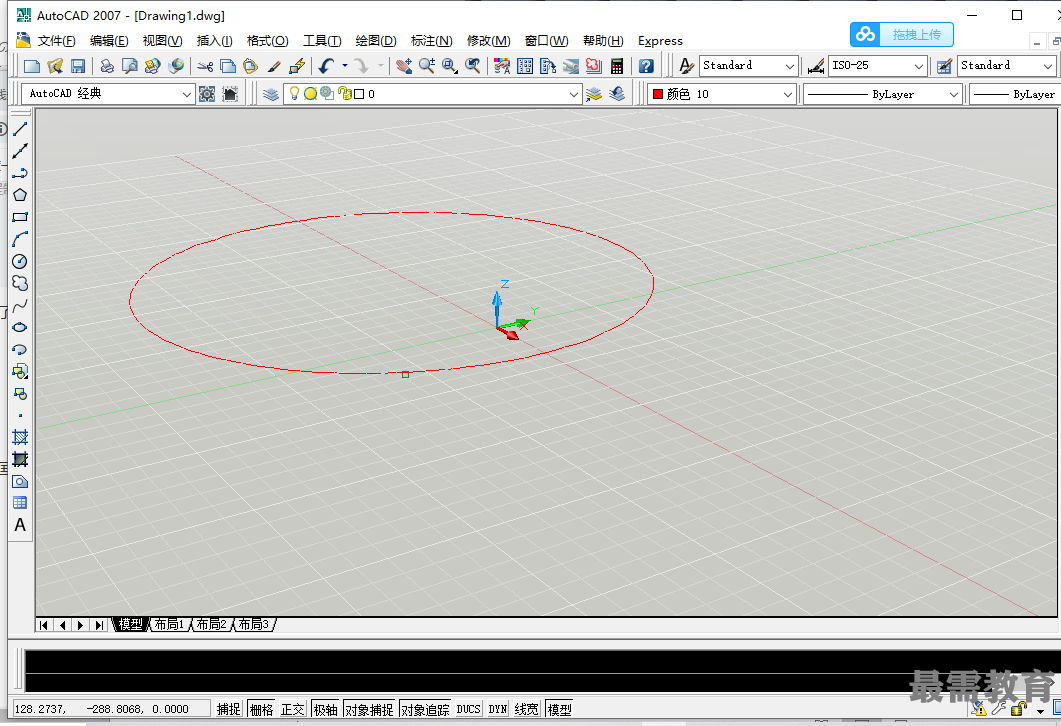Select the Polygon tool
This screenshot has height=726, width=1061.
pyautogui.click(x=20, y=195)
